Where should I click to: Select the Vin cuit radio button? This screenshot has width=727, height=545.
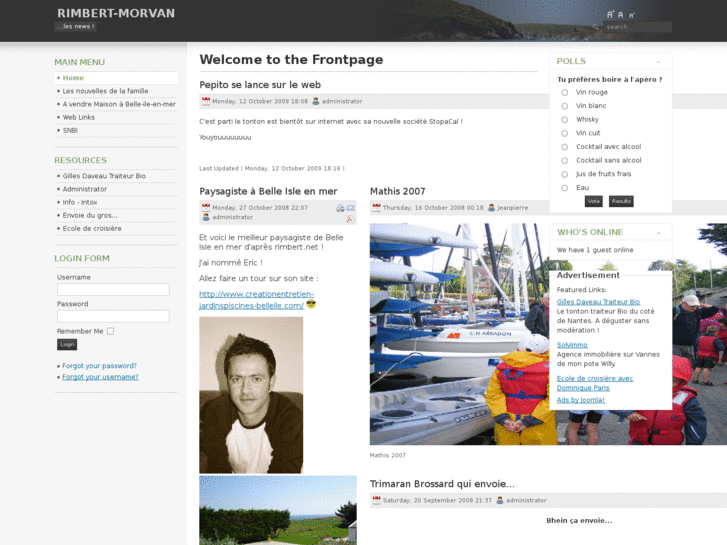tap(564, 134)
